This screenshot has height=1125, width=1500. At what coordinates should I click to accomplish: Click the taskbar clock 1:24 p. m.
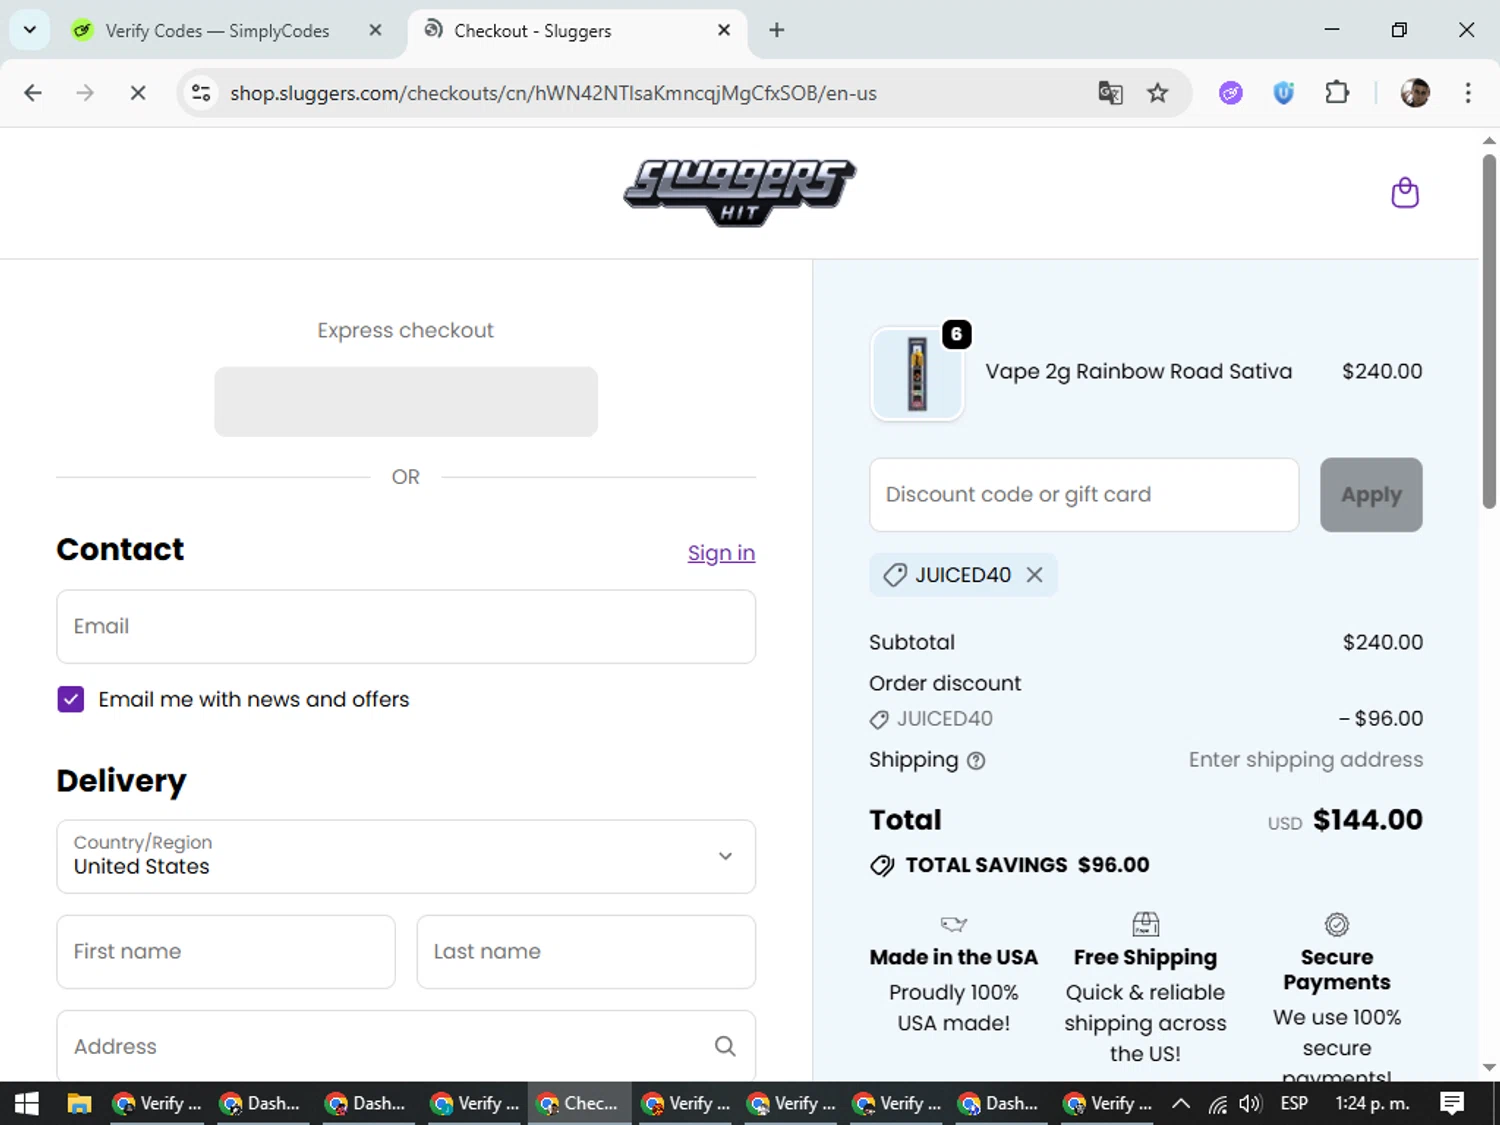tap(1372, 1103)
